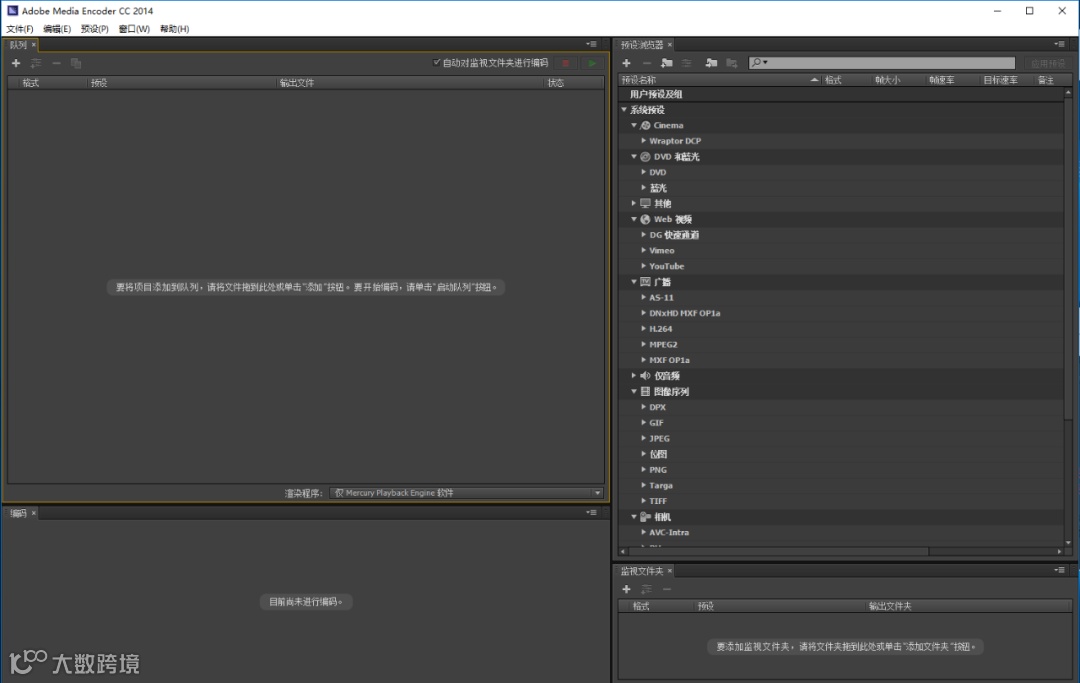
Task: Collapse the DVD 和蓝光 category
Action: (634, 156)
